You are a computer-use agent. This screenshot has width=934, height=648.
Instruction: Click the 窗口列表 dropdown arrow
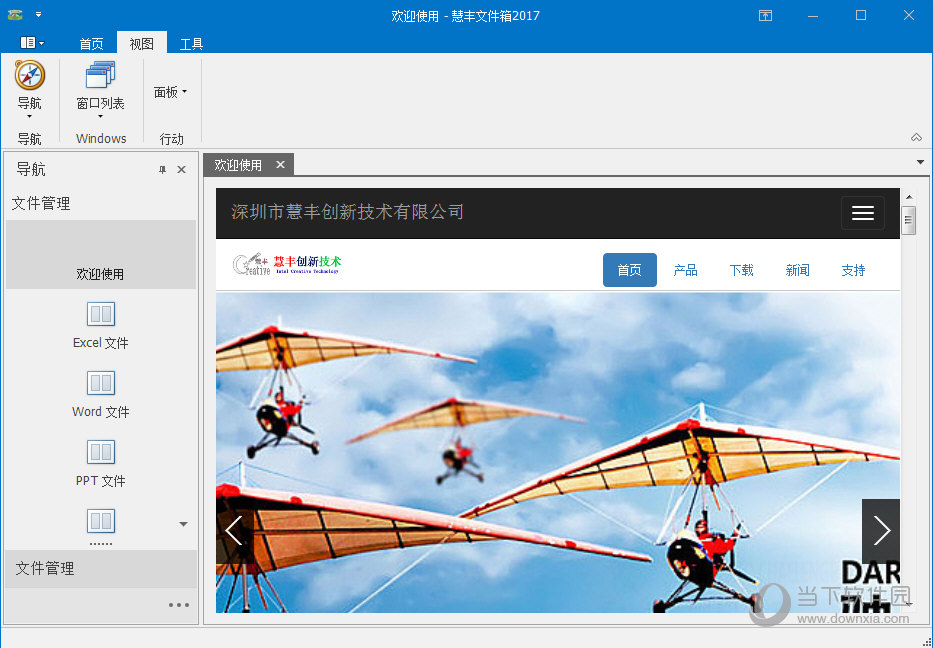tap(100, 117)
